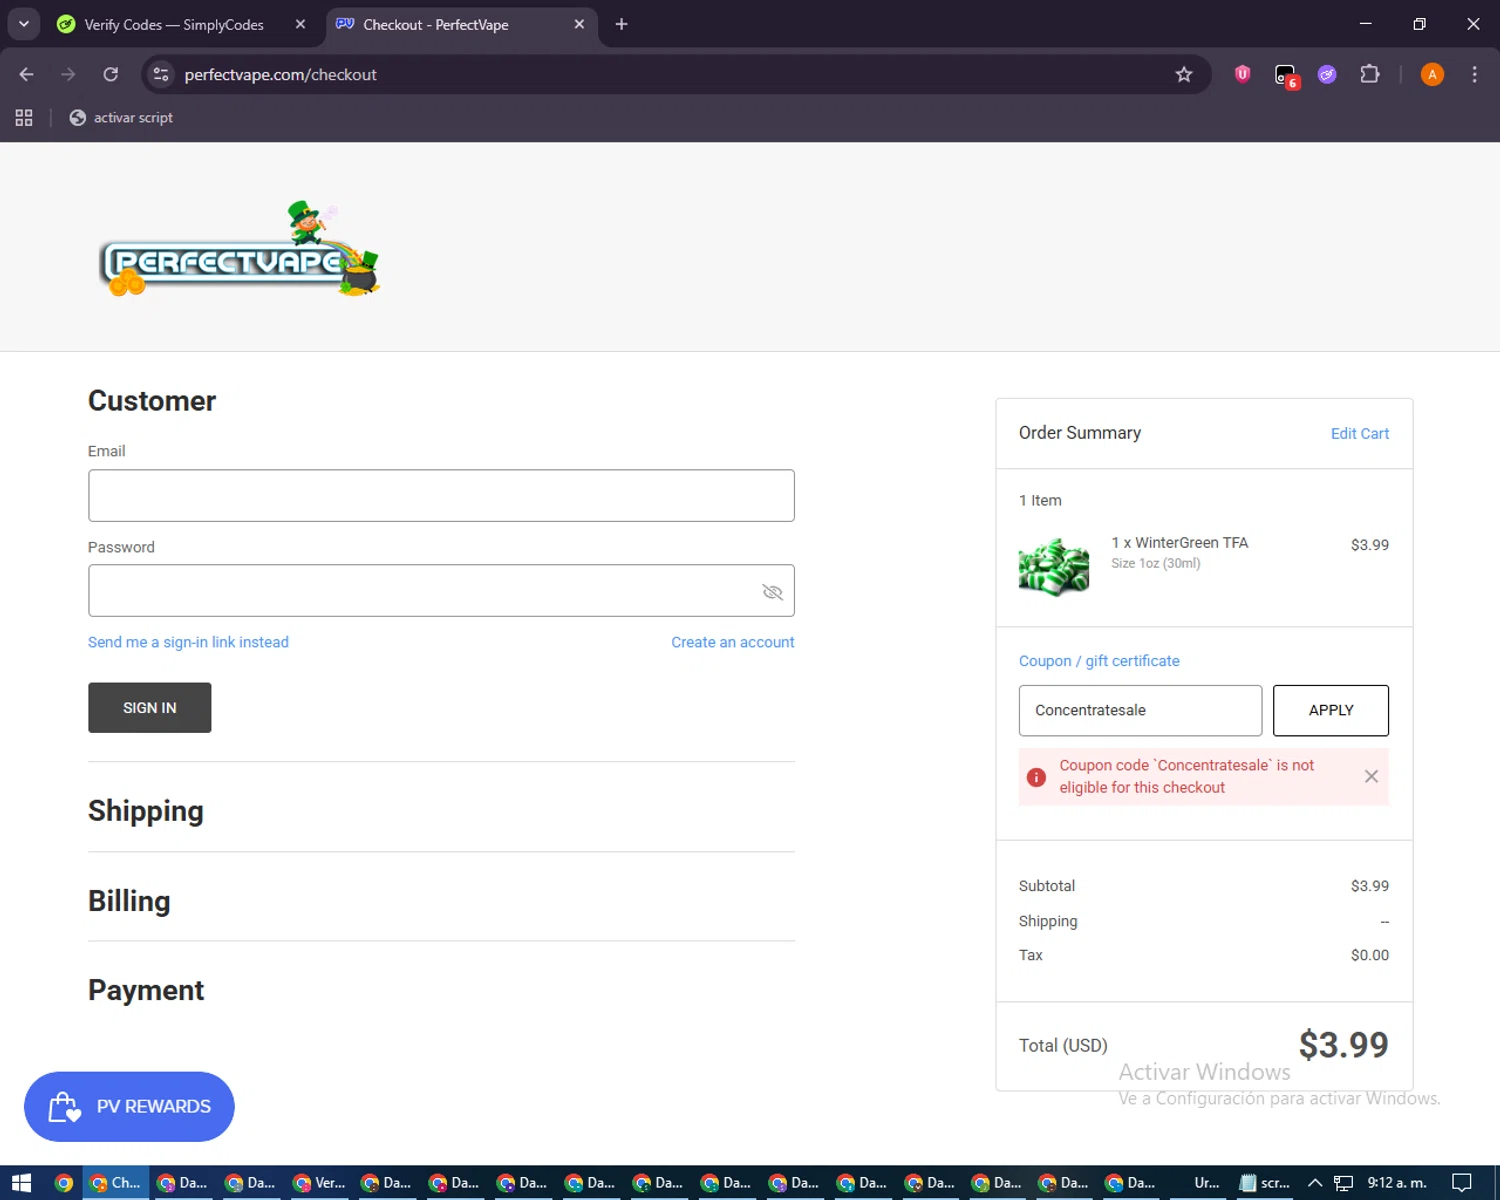The width and height of the screenshot is (1500, 1200).
Task: Open the Chrome three-dot menu
Action: click(x=1474, y=74)
